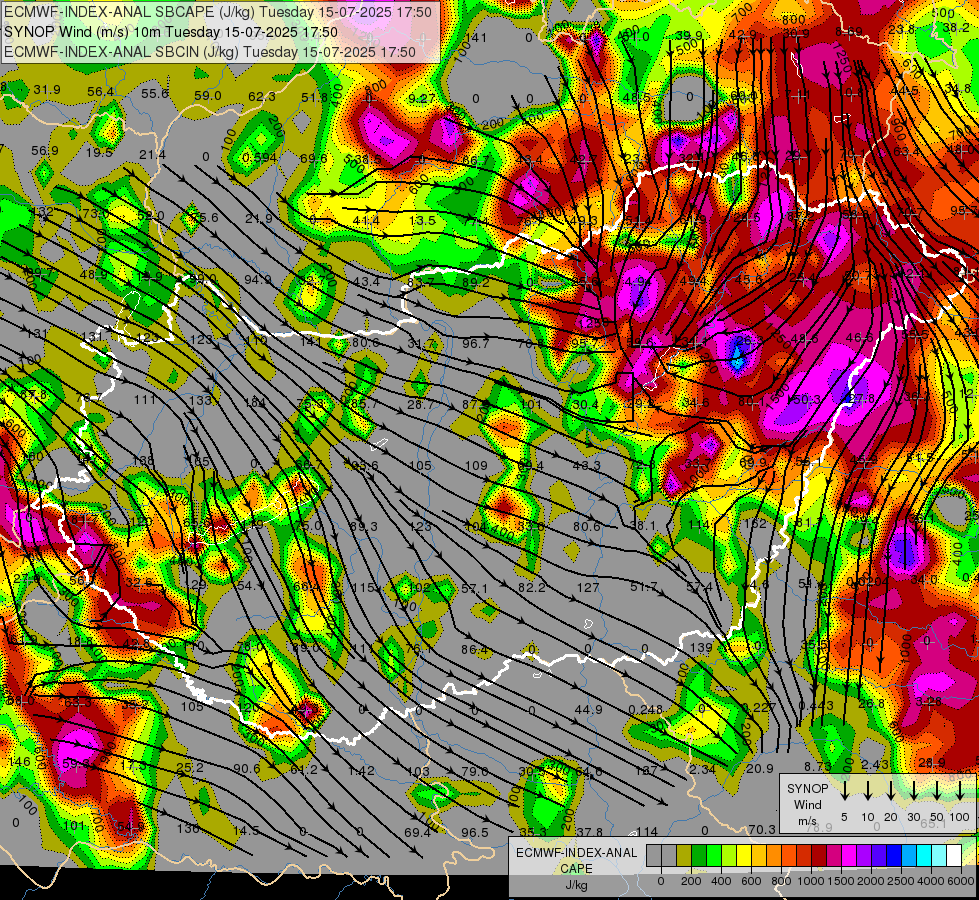
Task: Click the map value '3.28'
Action: click(x=928, y=701)
